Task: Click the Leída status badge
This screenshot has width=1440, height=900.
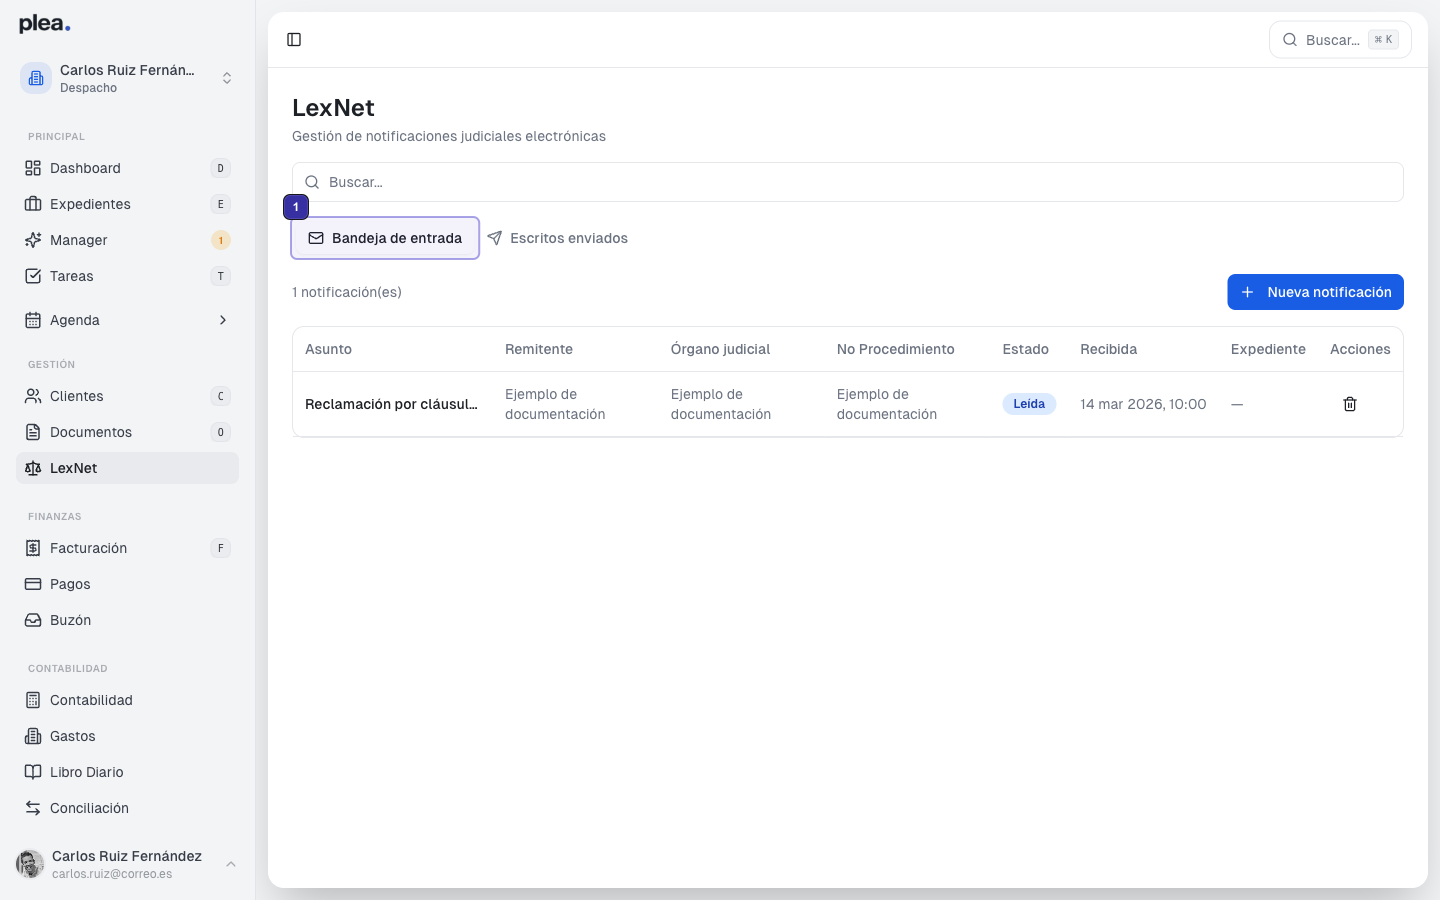Action: (x=1029, y=404)
